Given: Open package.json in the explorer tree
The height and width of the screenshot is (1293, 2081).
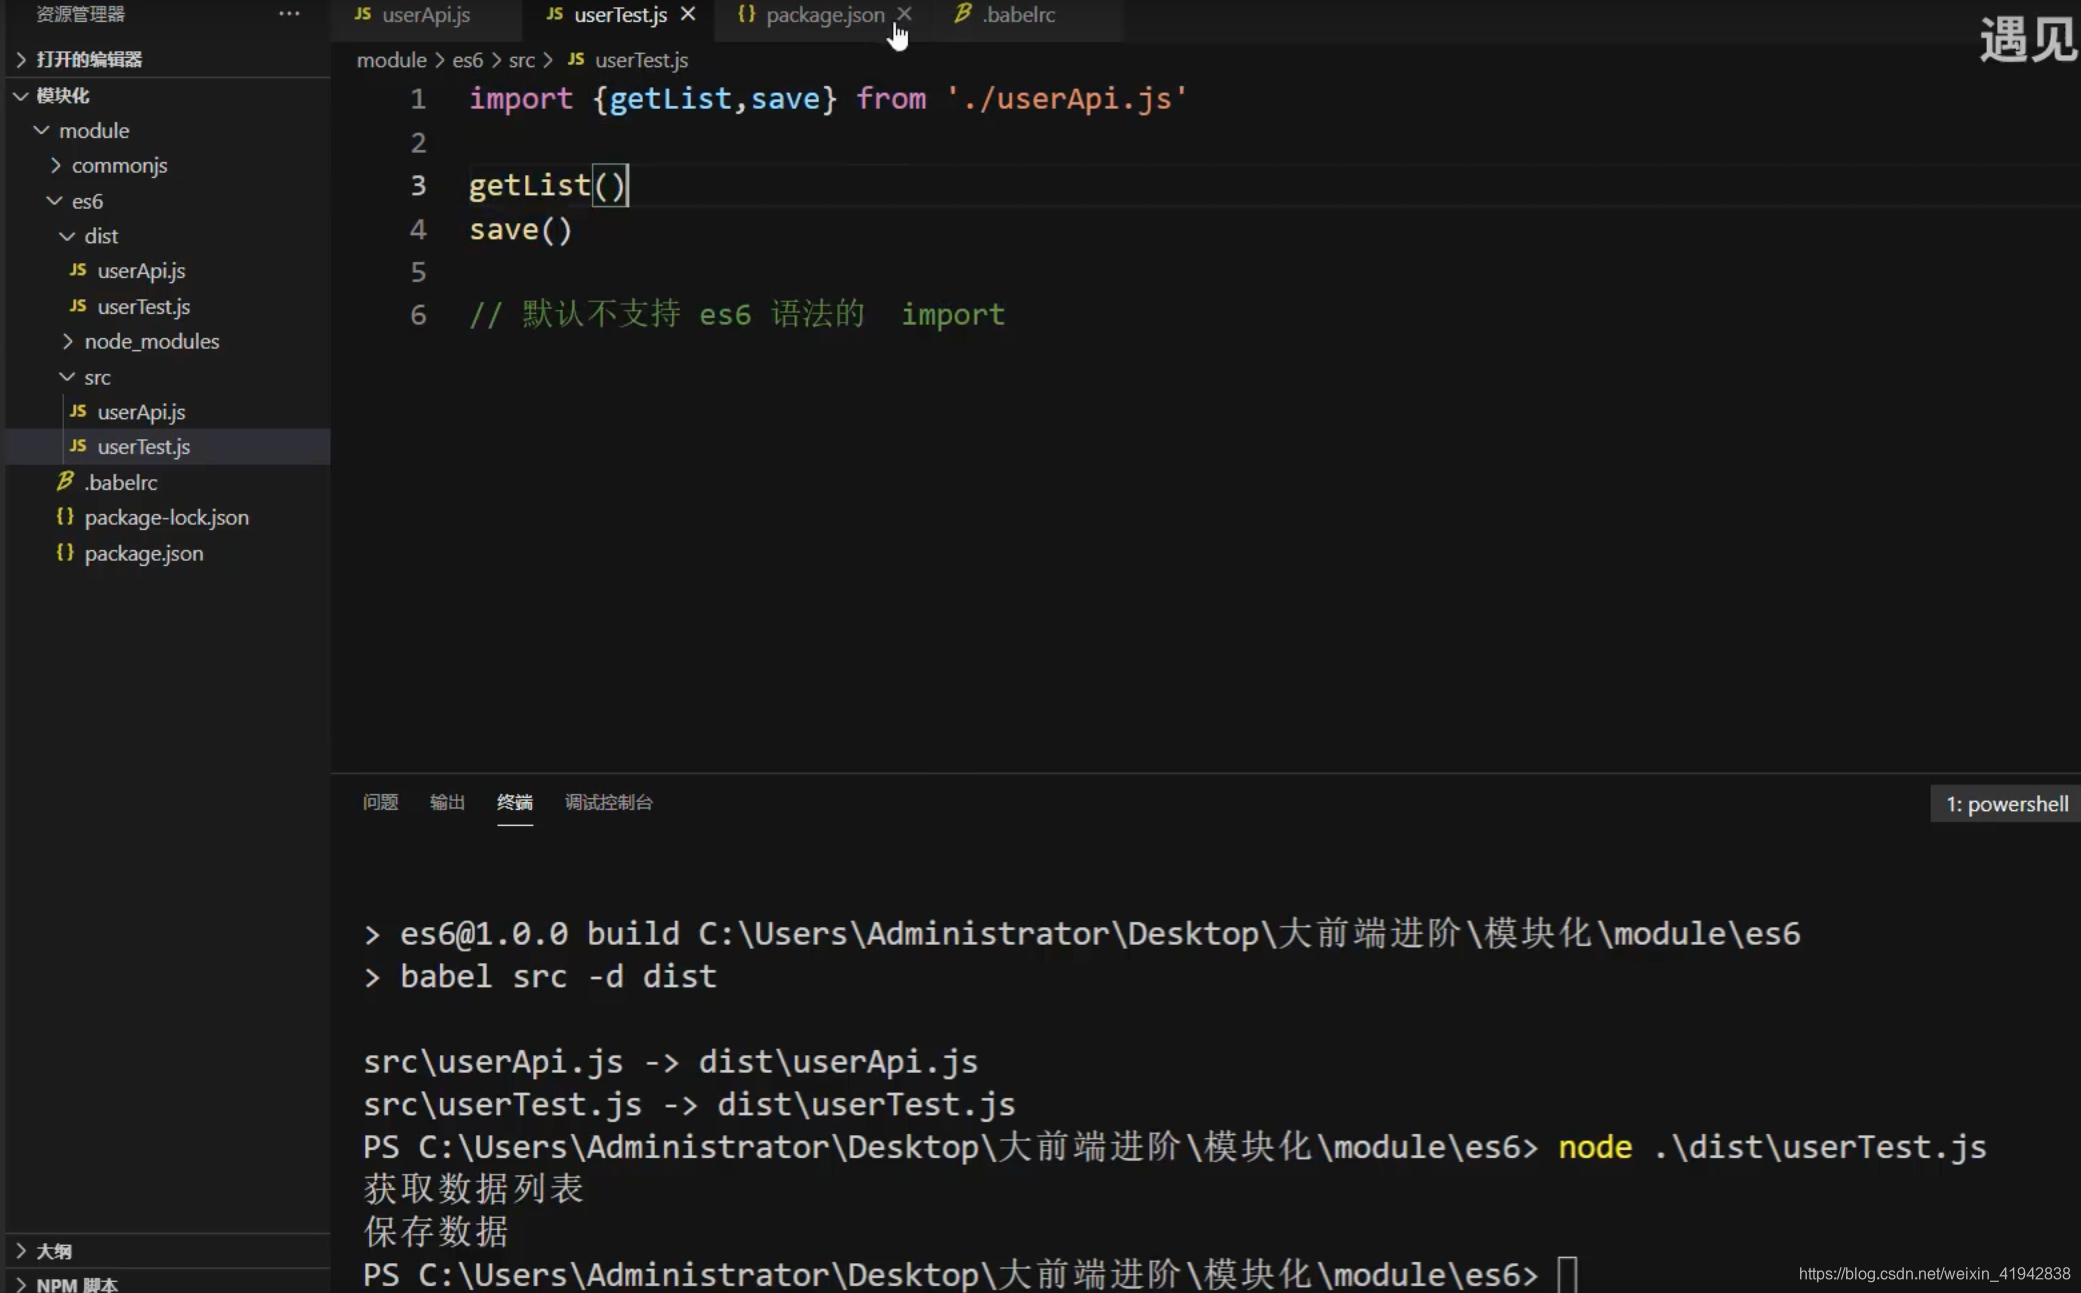Looking at the screenshot, I should 168,553.
